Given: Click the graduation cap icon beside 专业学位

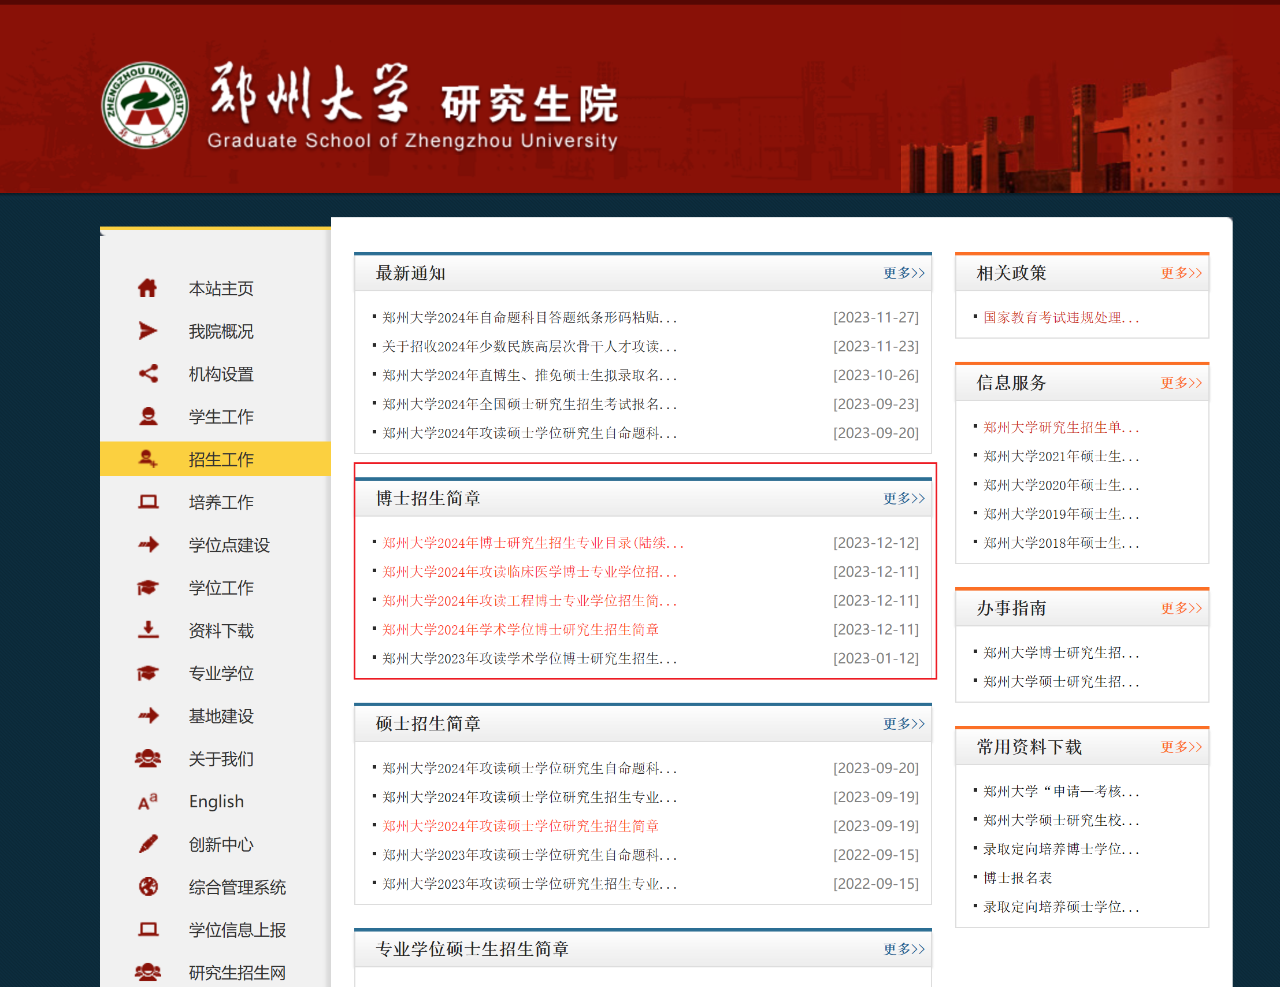Looking at the screenshot, I should click(148, 673).
